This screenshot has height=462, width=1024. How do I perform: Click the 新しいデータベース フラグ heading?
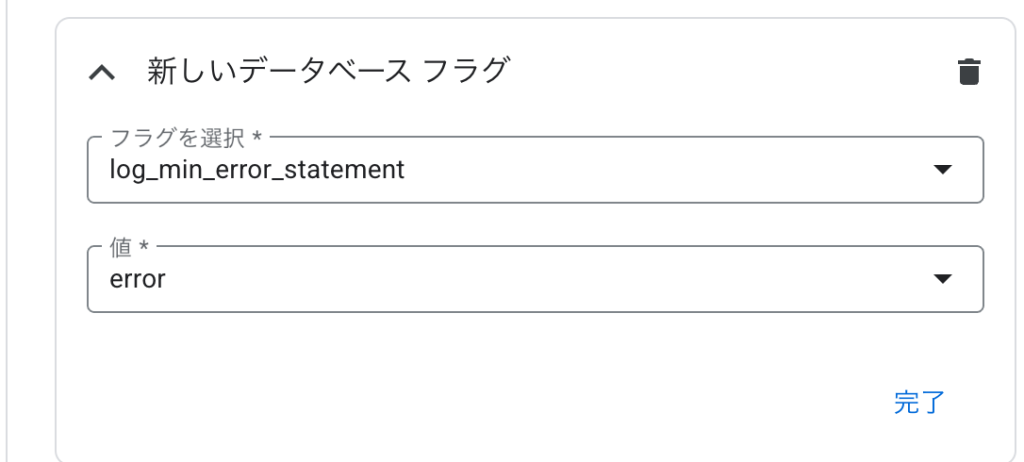point(327,71)
